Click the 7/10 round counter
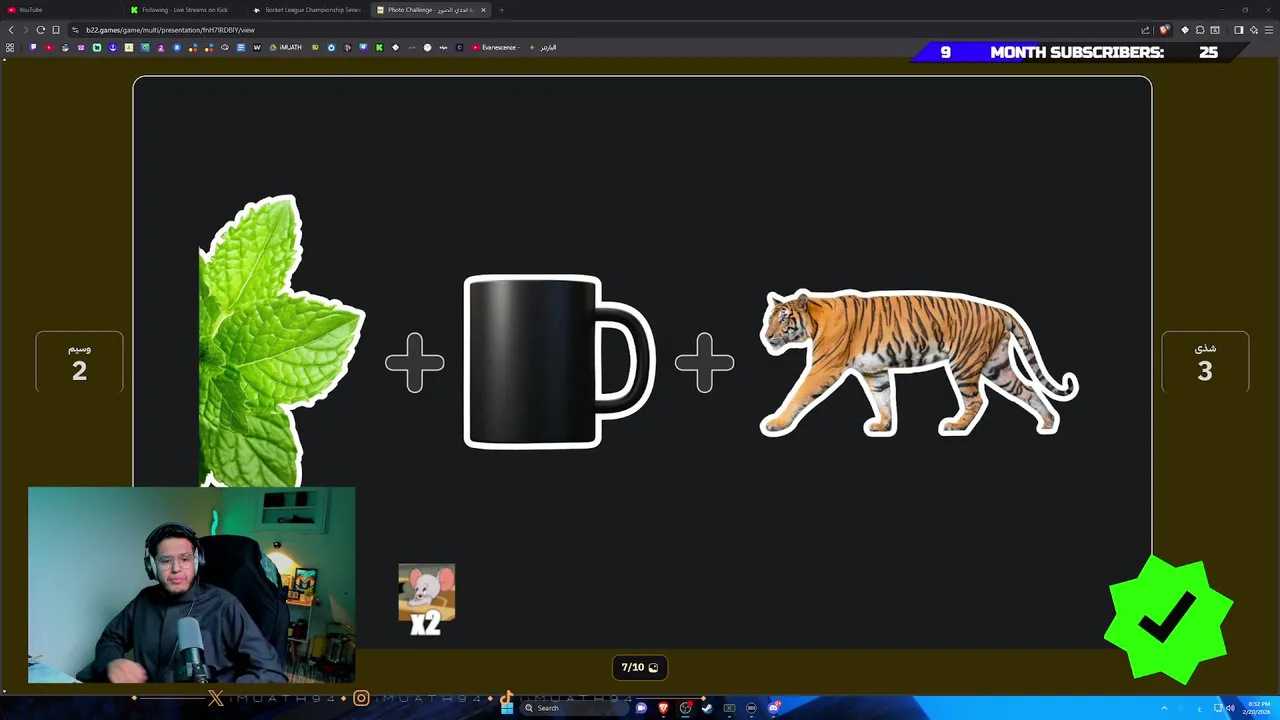The height and width of the screenshot is (720, 1280). click(640, 667)
